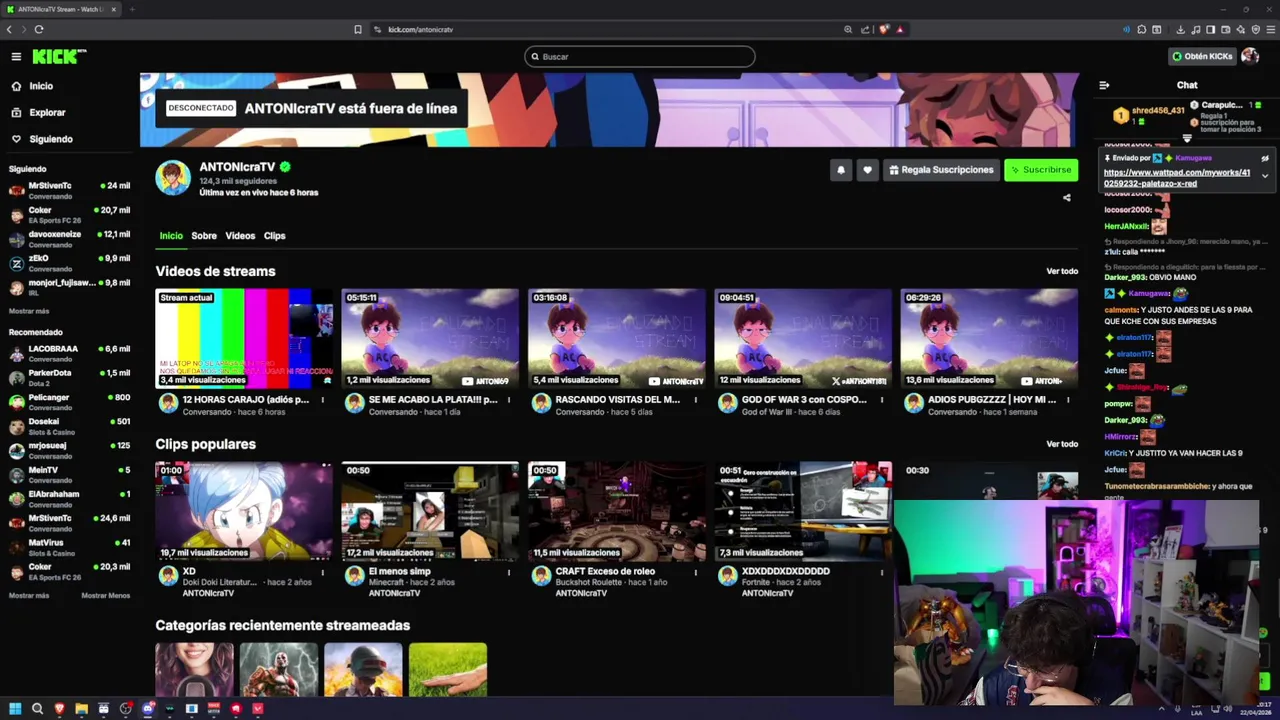Go to Inicio in sidebar
Screen dimensions: 1280x720
click(41, 86)
